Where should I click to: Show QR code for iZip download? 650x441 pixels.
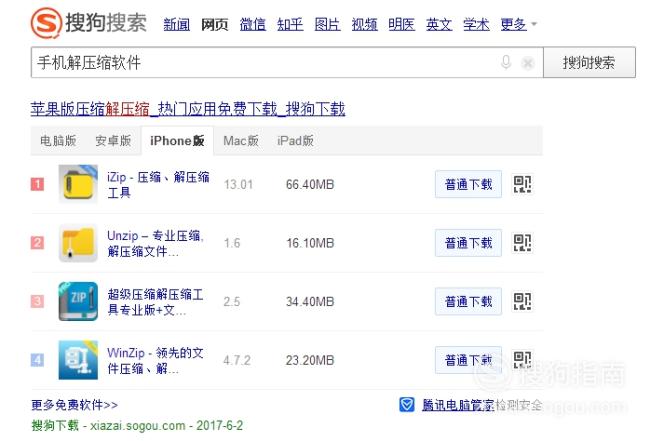click(522, 184)
